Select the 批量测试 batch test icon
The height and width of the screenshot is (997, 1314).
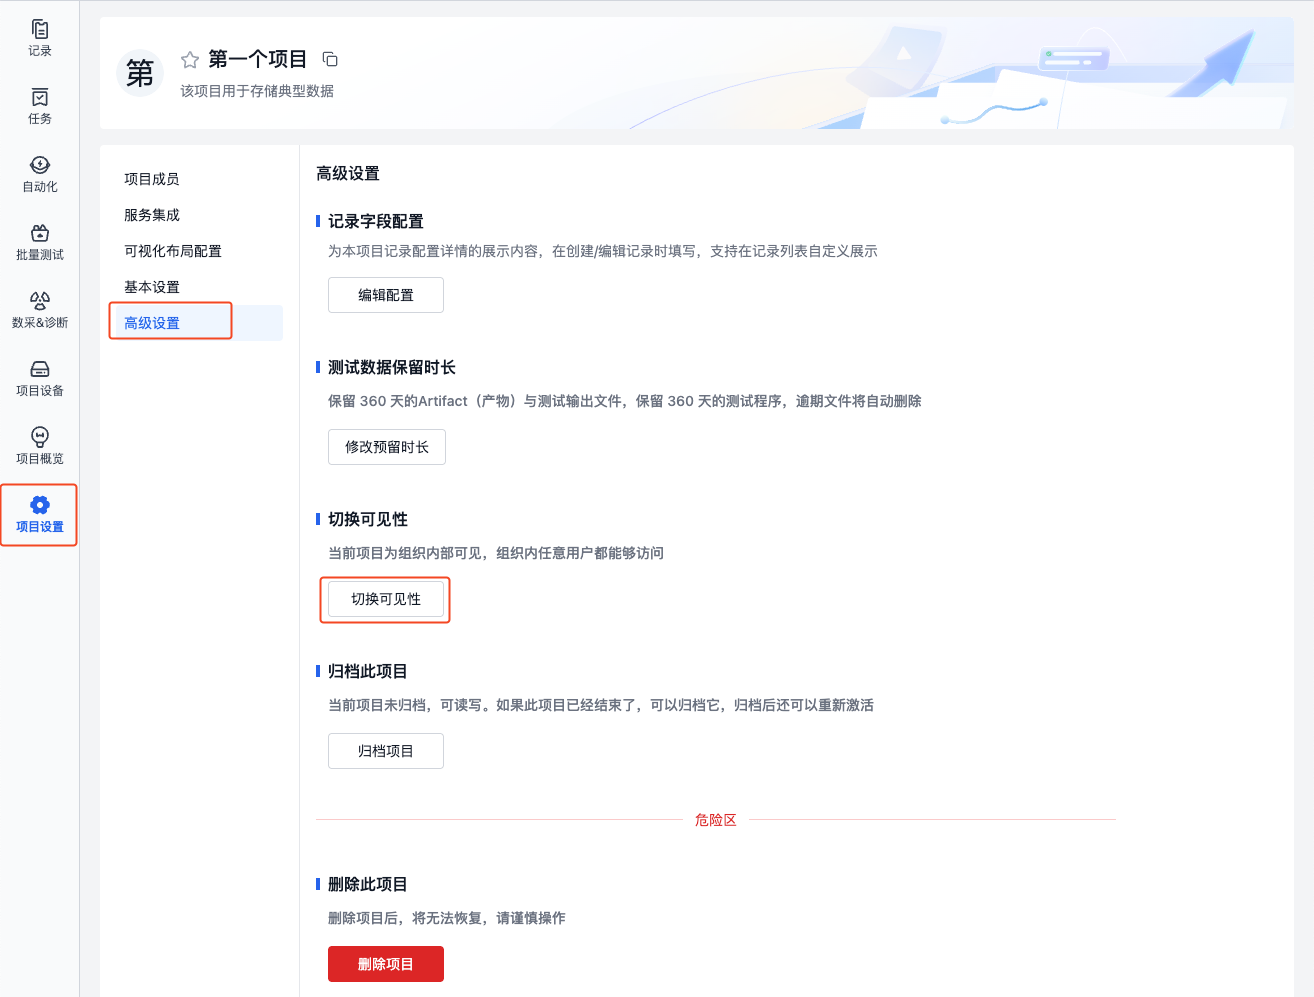(40, 241)
